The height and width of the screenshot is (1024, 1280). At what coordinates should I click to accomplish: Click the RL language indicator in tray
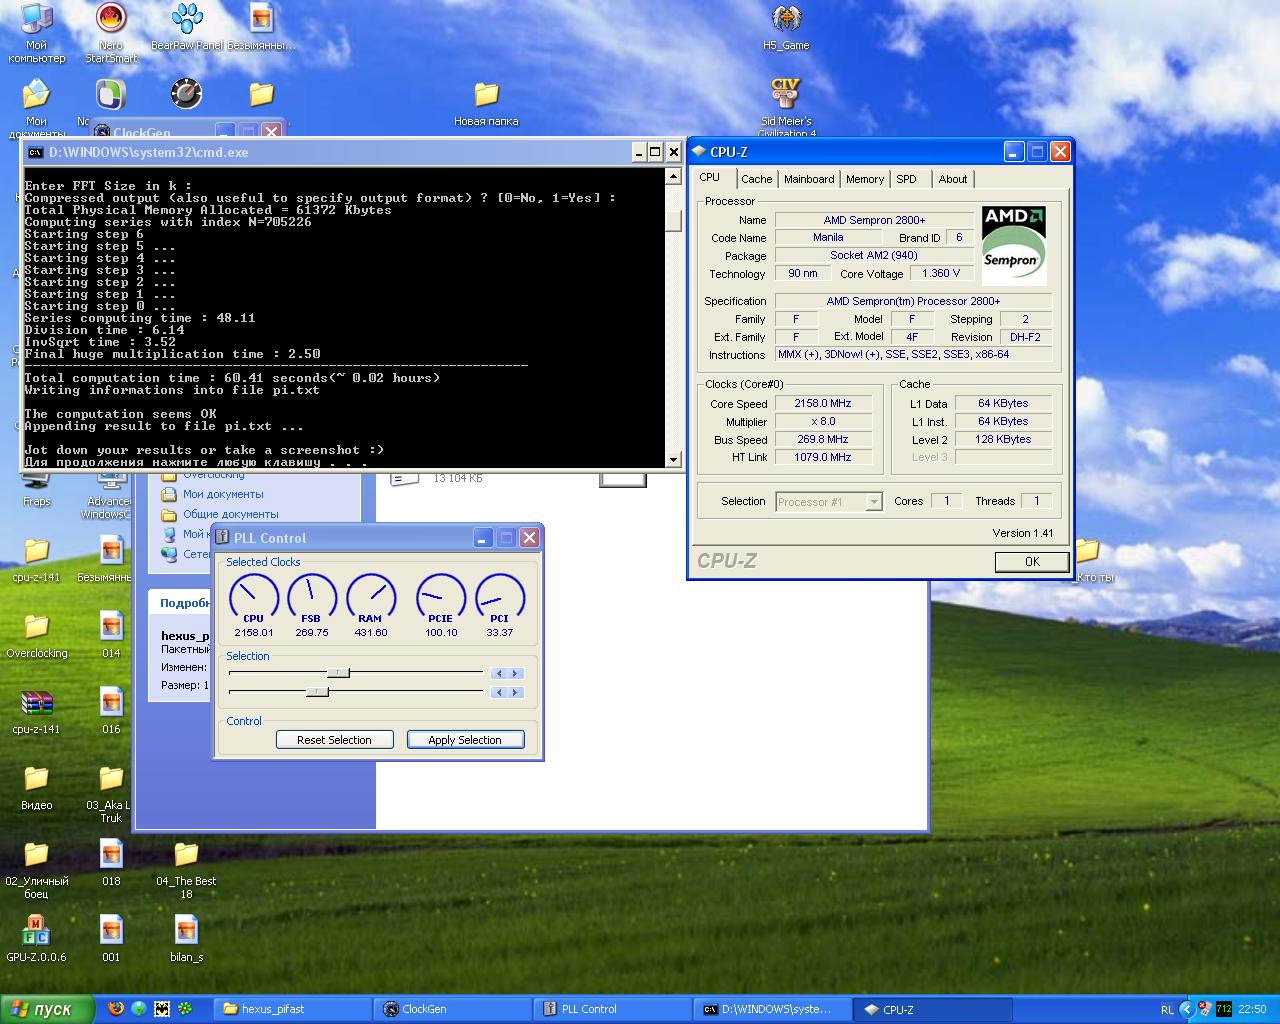tap(1167, 1010)
